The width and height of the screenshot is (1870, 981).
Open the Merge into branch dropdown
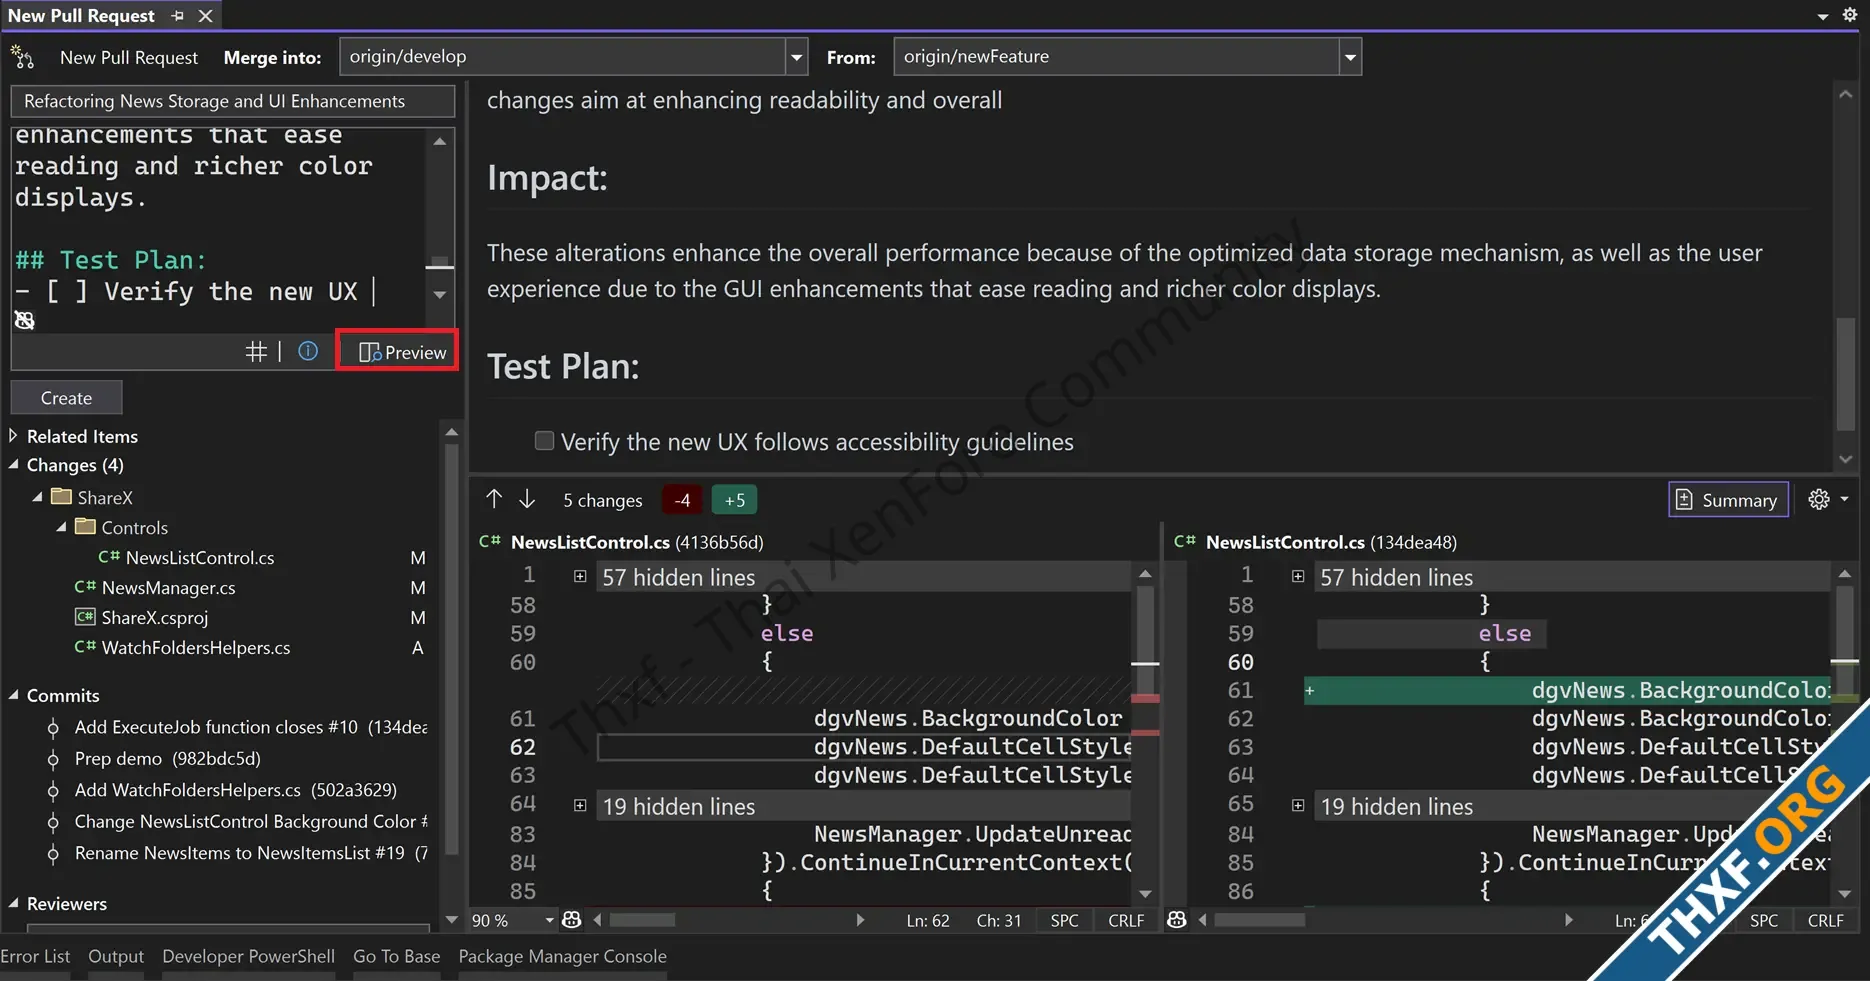click(796, 57)
